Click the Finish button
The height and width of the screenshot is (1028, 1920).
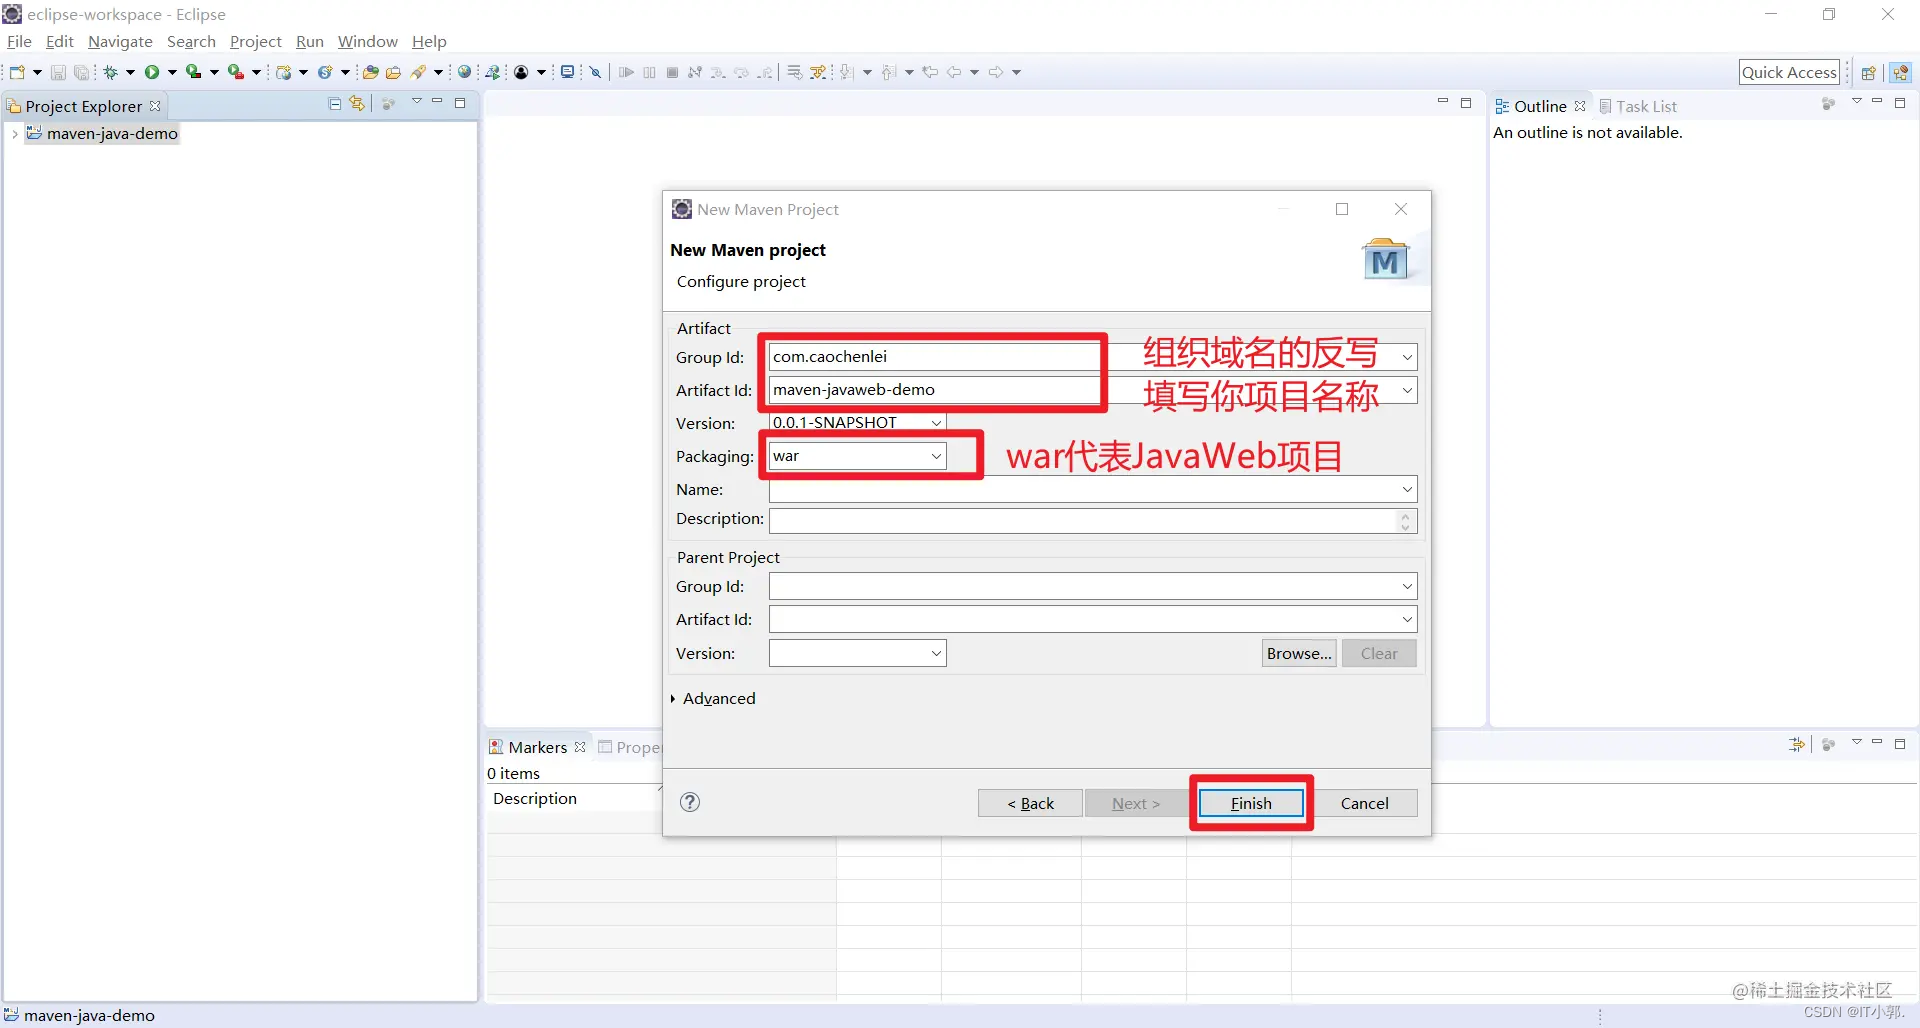[1251, 803]
